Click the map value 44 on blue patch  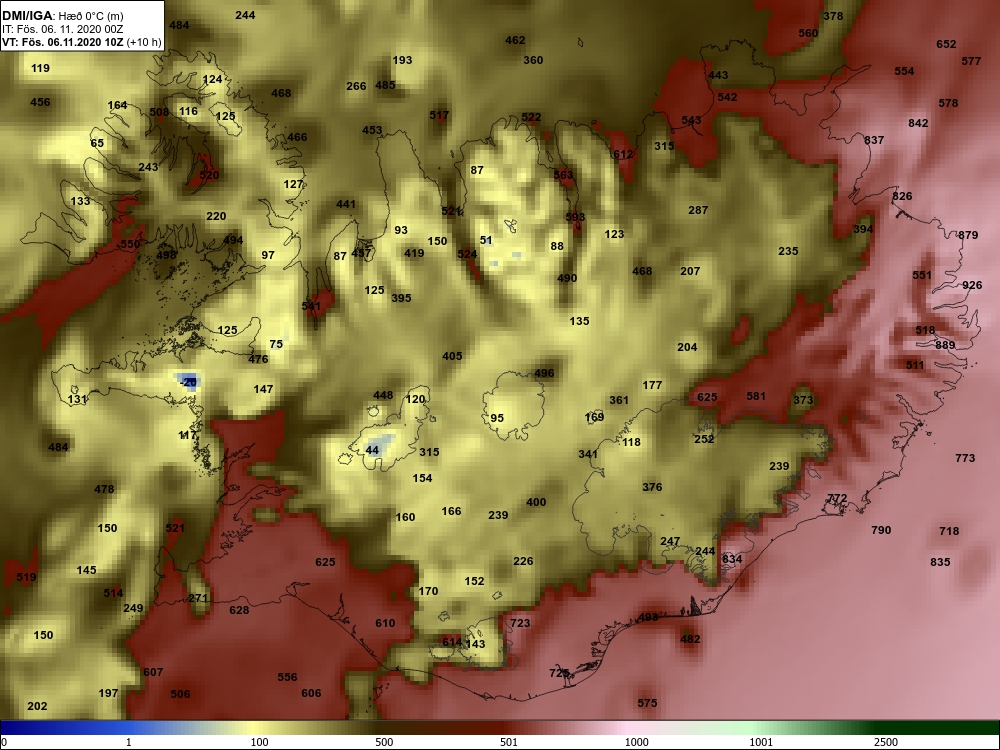[x=372, y=450]
